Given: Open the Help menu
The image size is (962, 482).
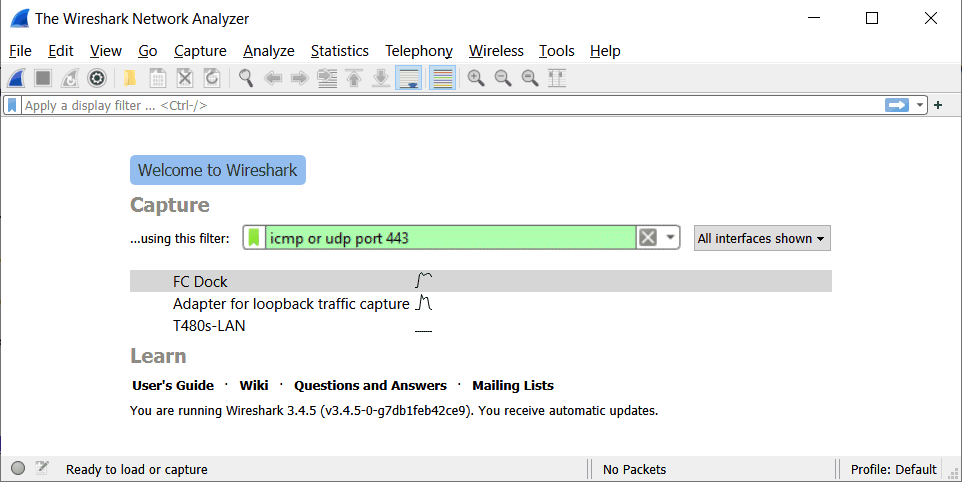Looking at the screenshot, I should (605, 51).
